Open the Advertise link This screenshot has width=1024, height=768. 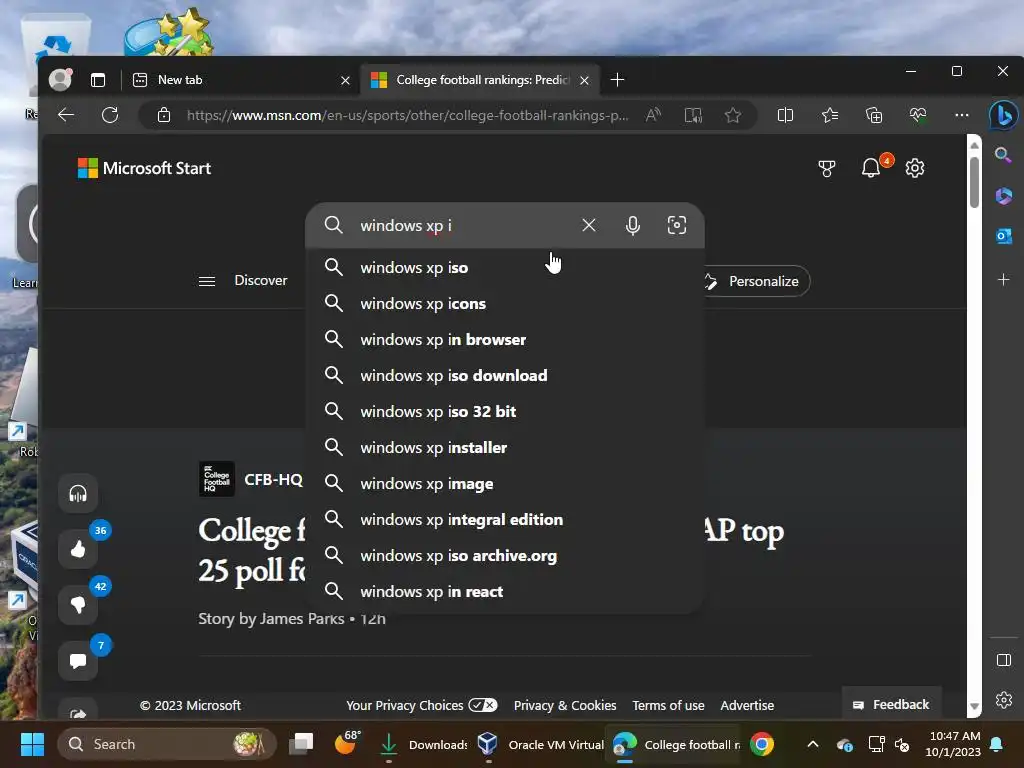coord(747,705)
